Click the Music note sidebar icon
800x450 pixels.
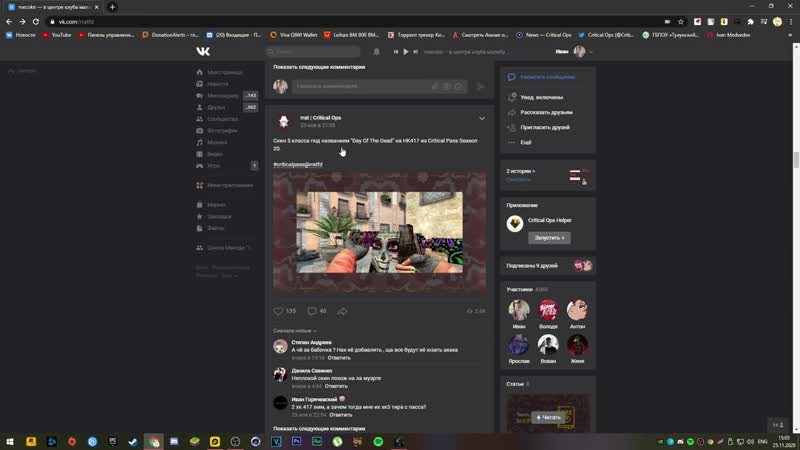coord(199,142)
